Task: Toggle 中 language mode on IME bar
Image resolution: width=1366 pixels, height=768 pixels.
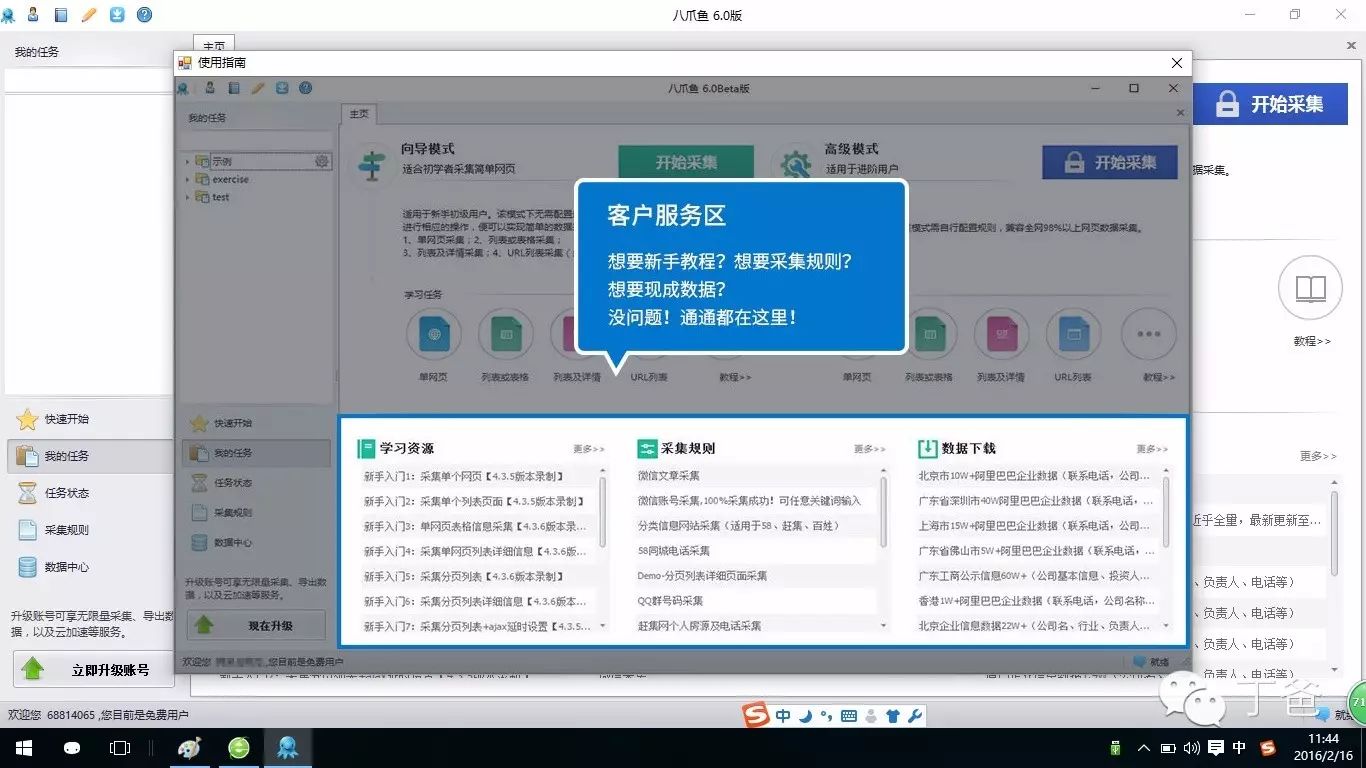Action: (x=783, y=716)
